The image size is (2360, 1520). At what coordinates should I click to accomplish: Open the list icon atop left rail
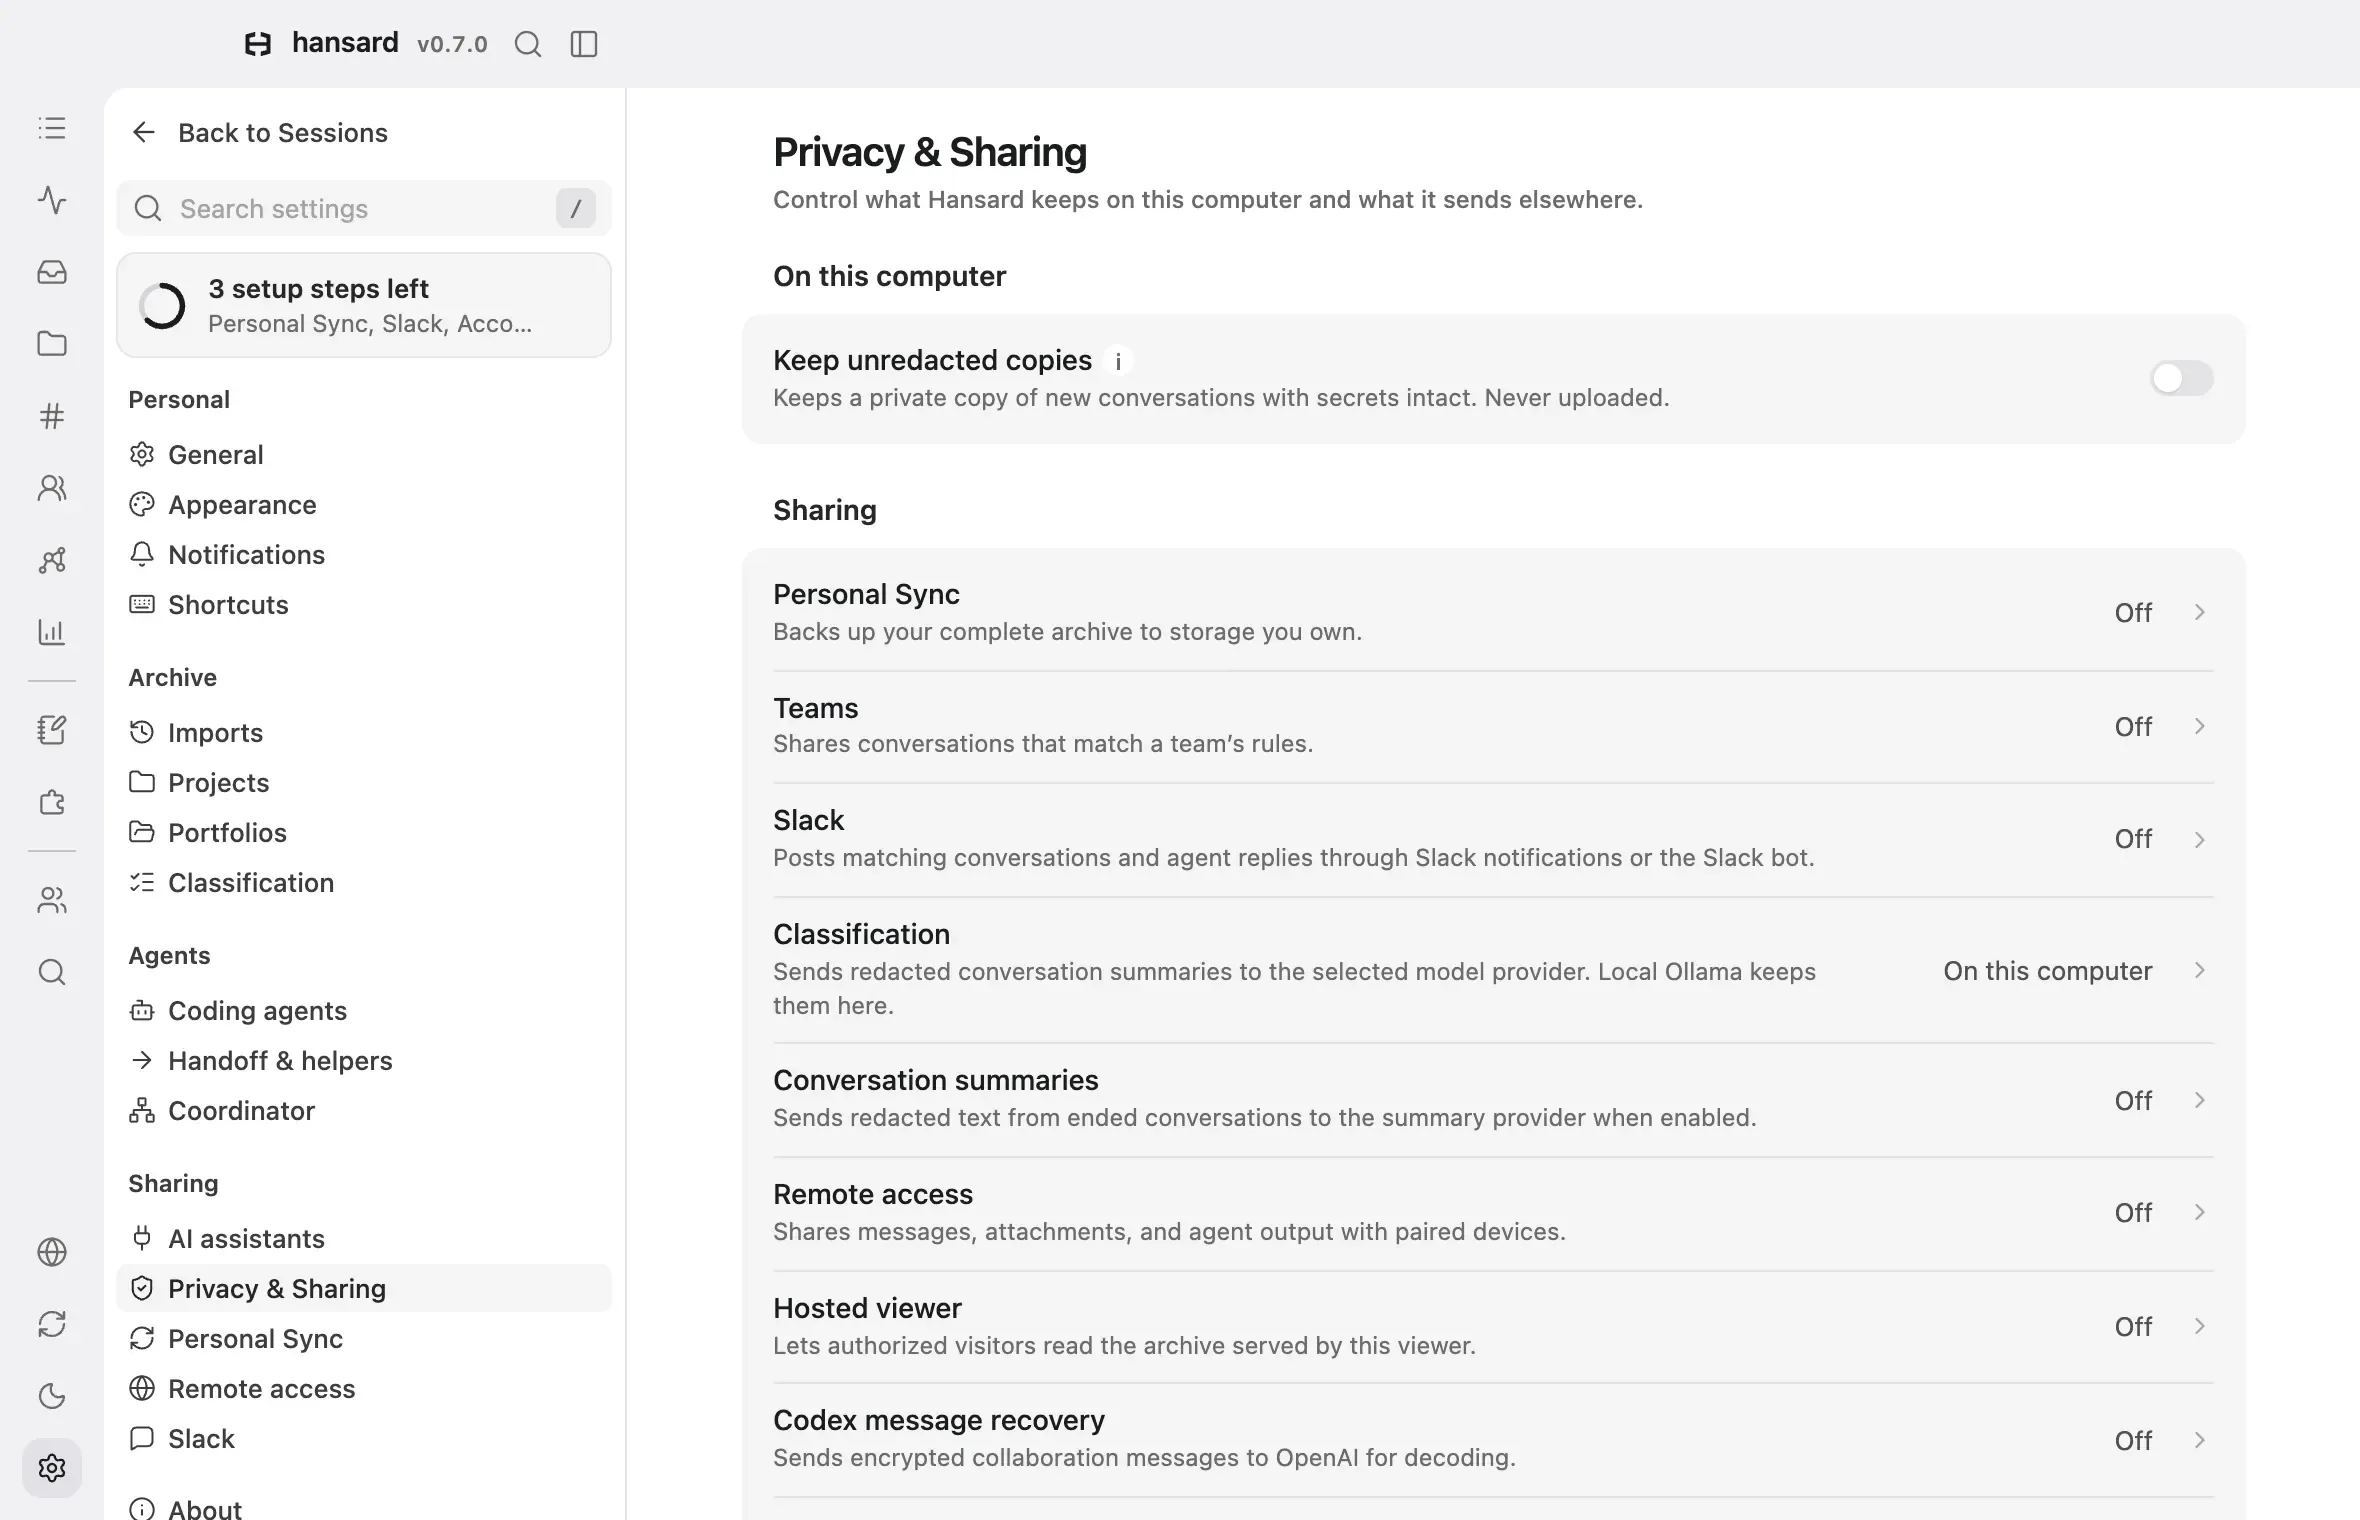[52, 128]
